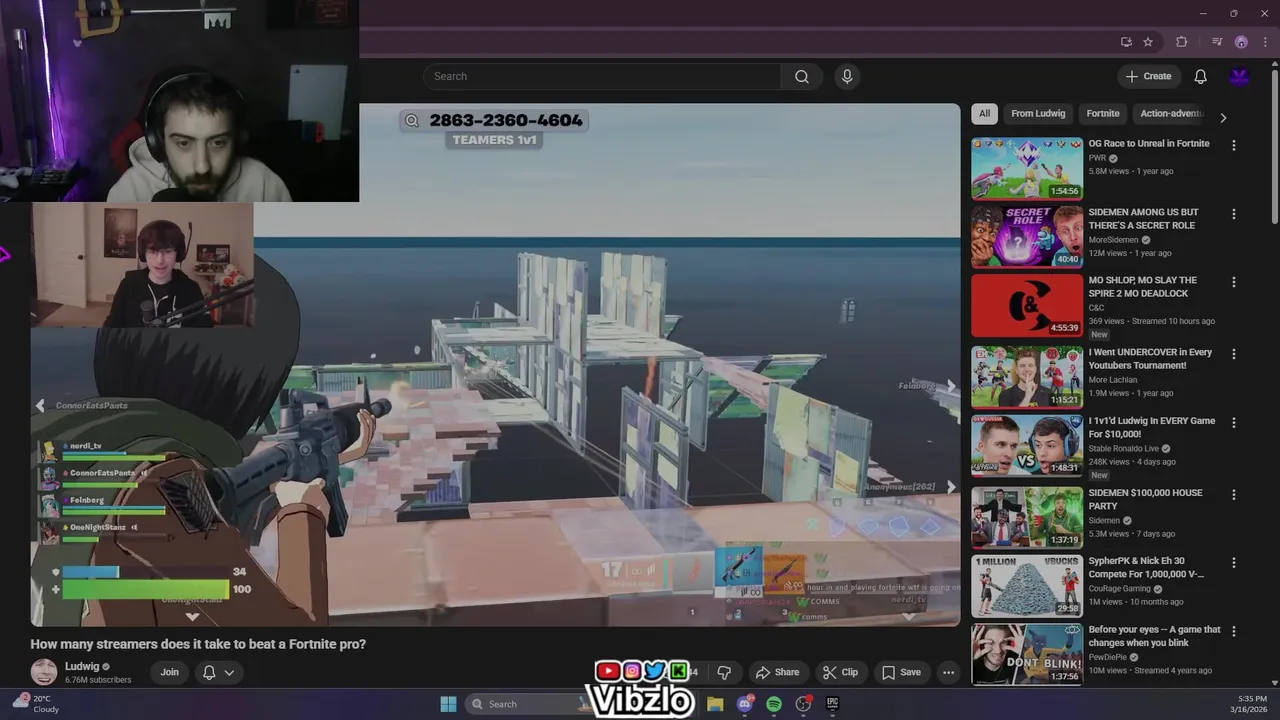Open options for I 1v1'd Ludwig video
This screenshot has height=720, width=1280.
[1233, 422]
